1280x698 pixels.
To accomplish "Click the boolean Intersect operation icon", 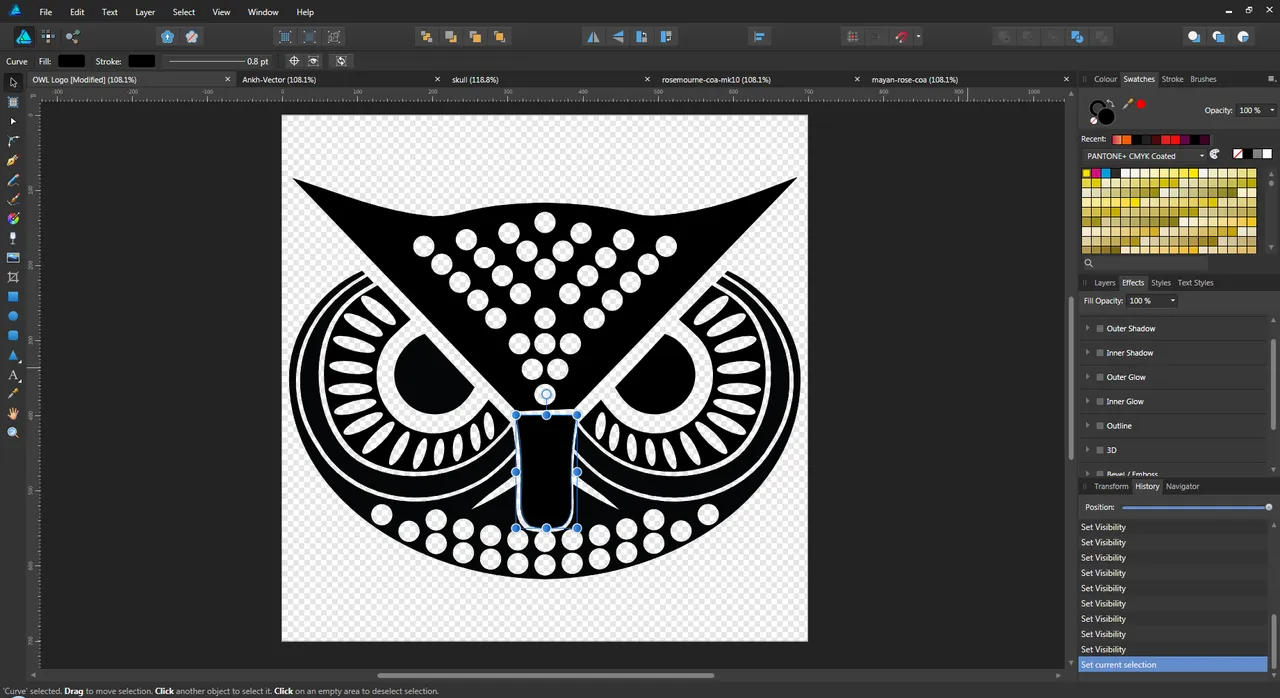I will coord(1052,36).
